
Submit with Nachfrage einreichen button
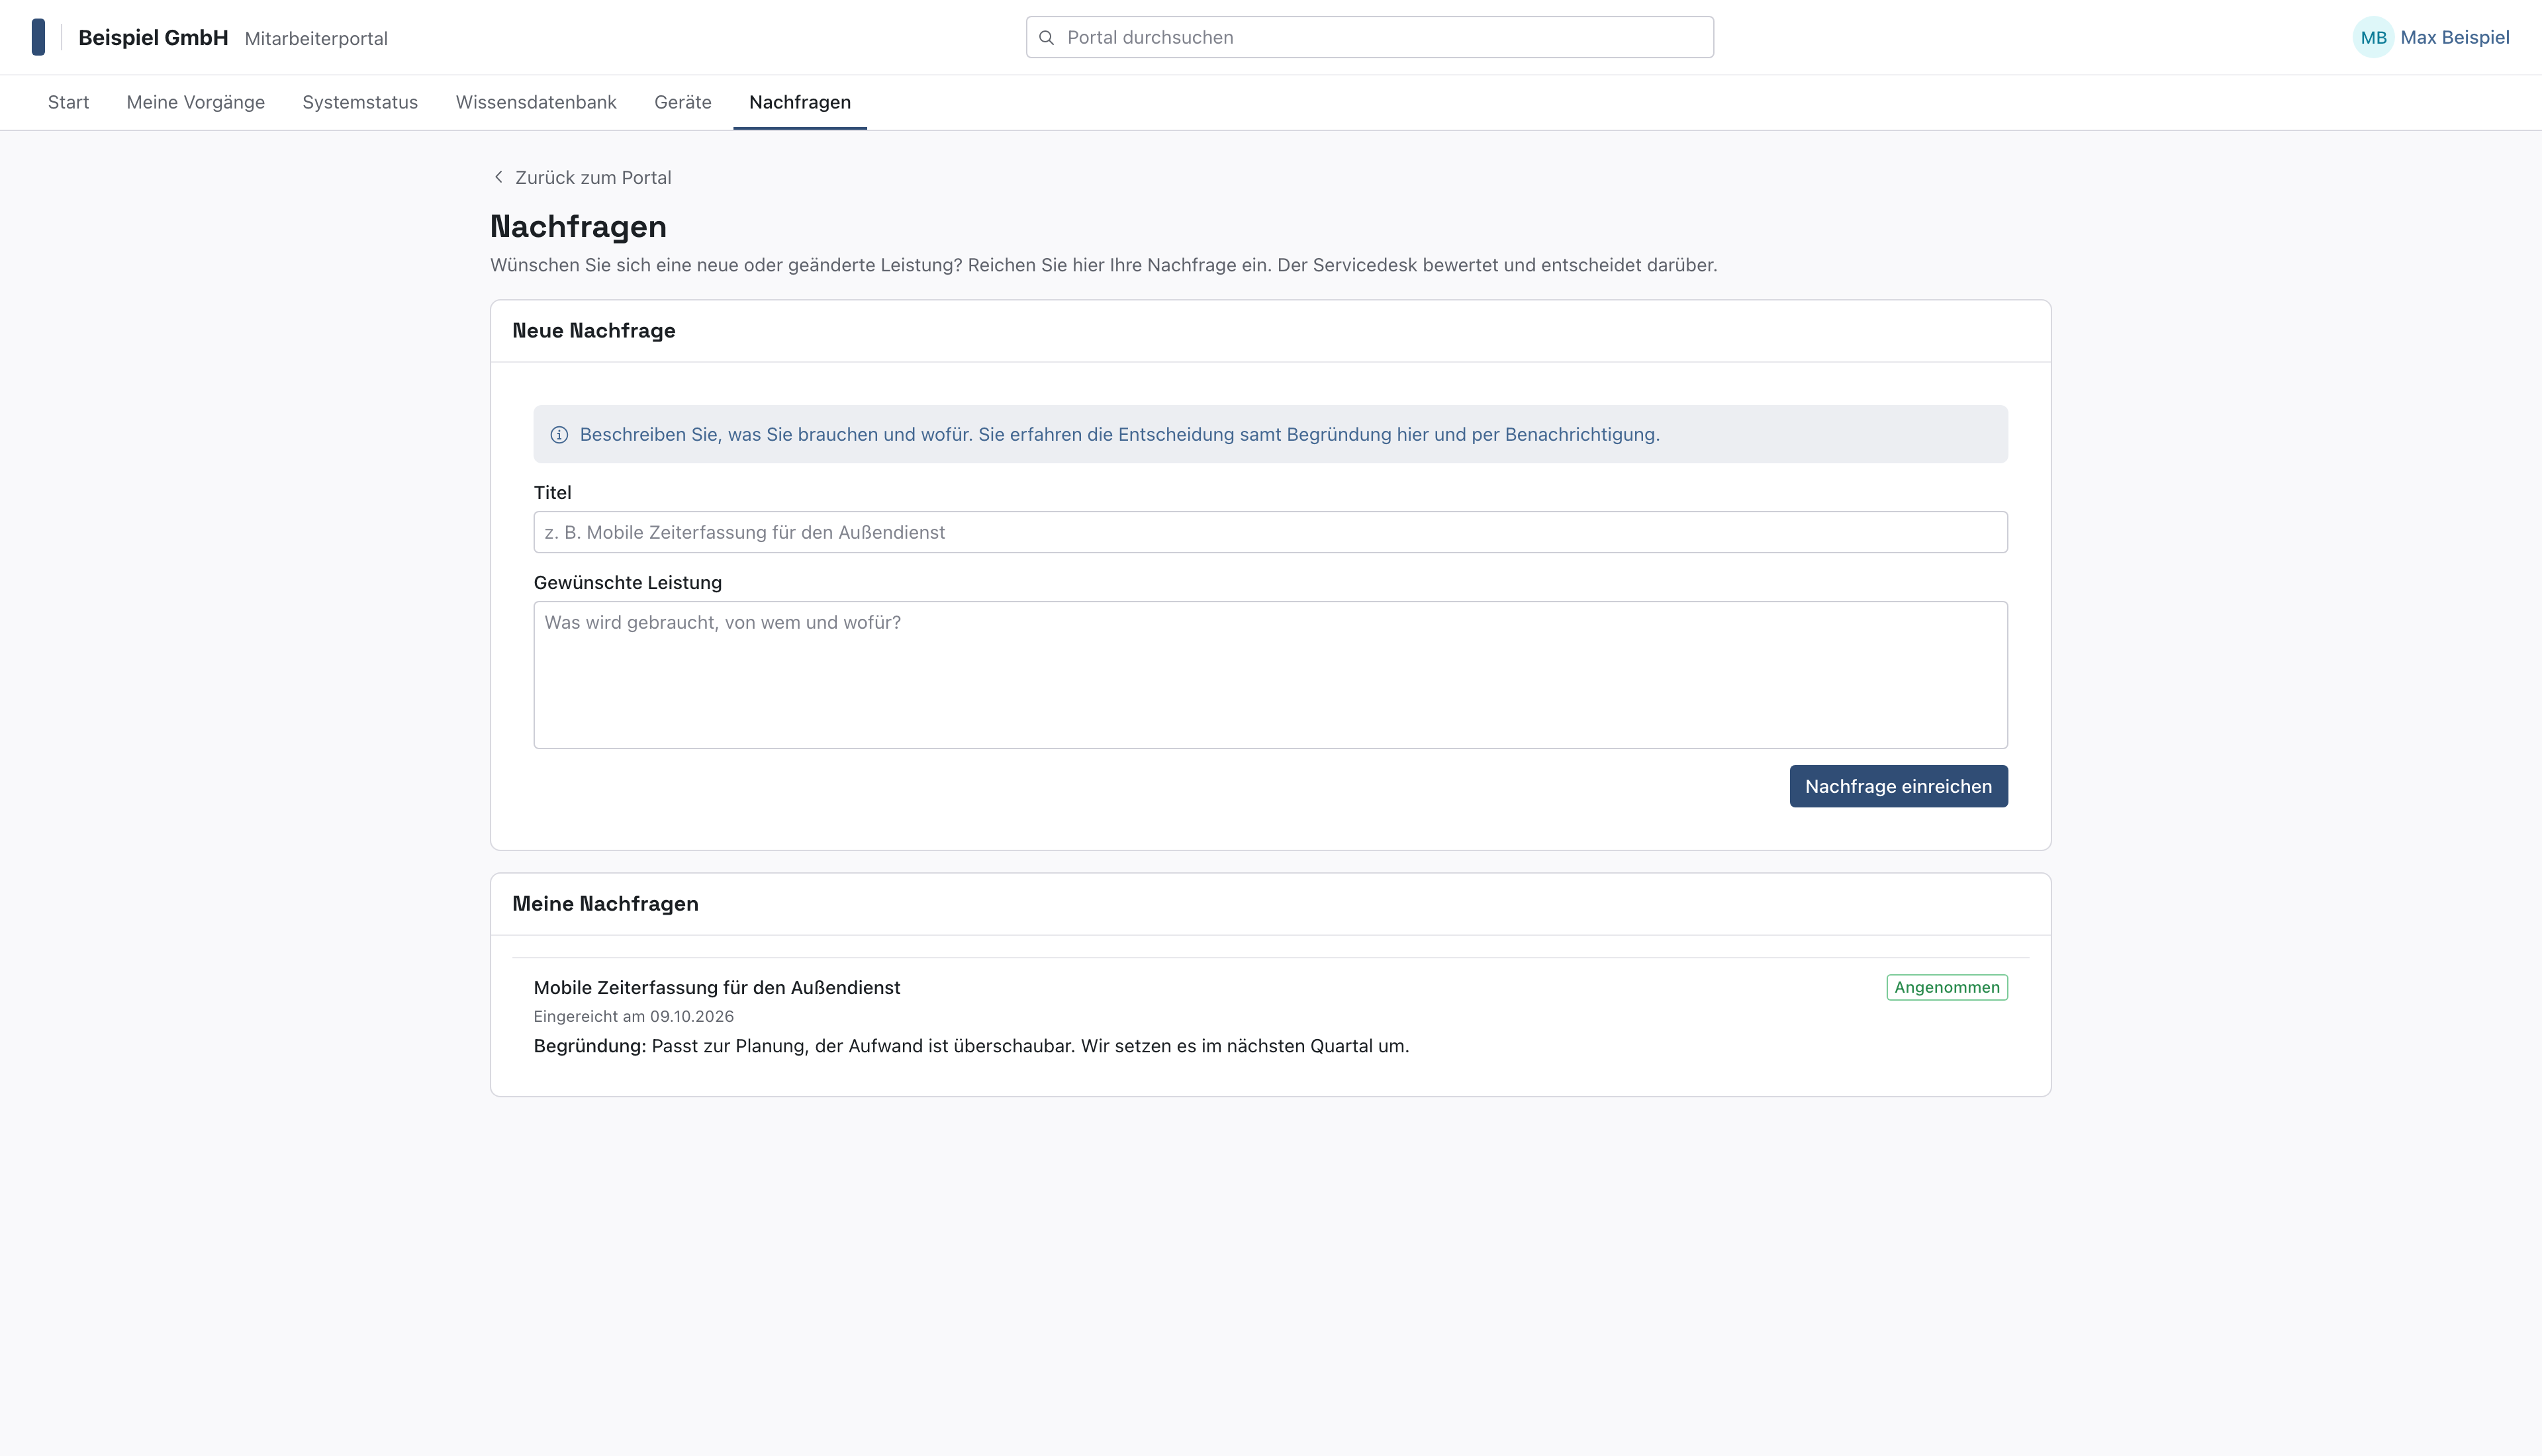tap(1898, 786)
